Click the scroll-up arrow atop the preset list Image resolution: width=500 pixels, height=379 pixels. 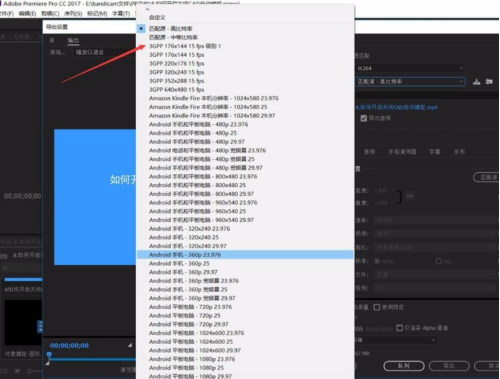(x=148, y=9)
